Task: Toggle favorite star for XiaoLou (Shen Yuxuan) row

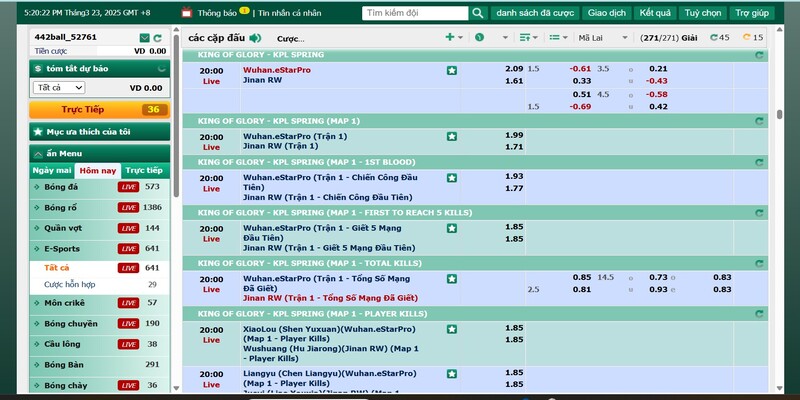Action: click(x=452, y=330)
